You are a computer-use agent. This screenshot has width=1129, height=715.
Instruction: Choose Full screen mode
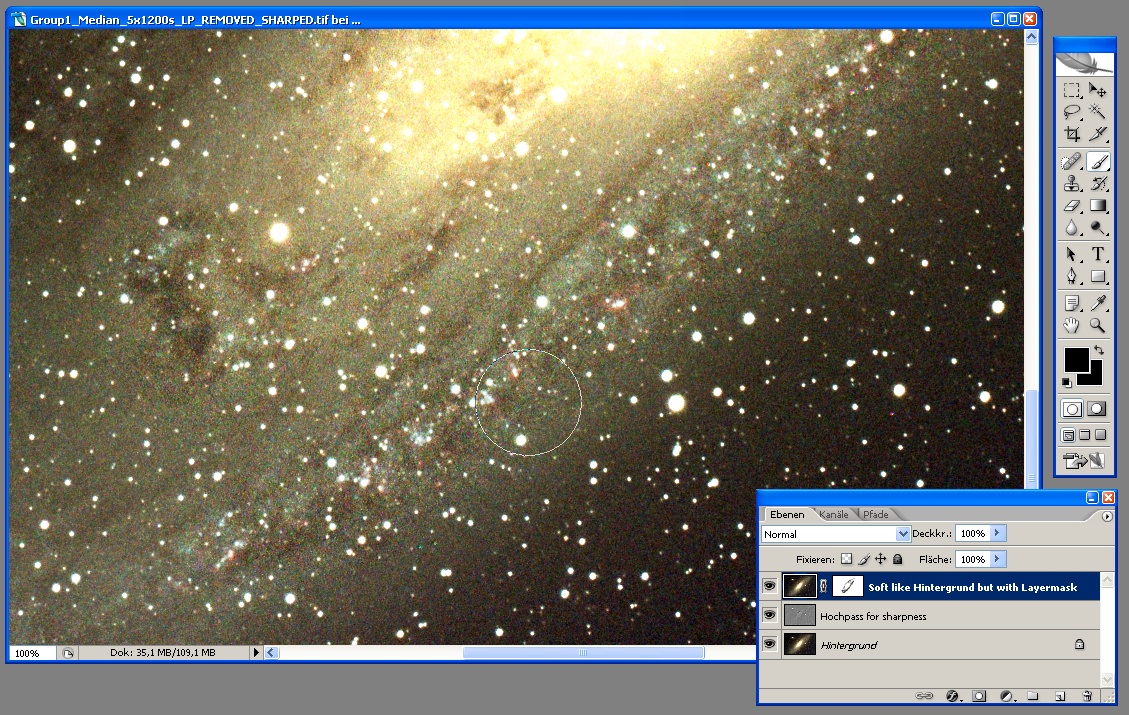[1100, 435]
